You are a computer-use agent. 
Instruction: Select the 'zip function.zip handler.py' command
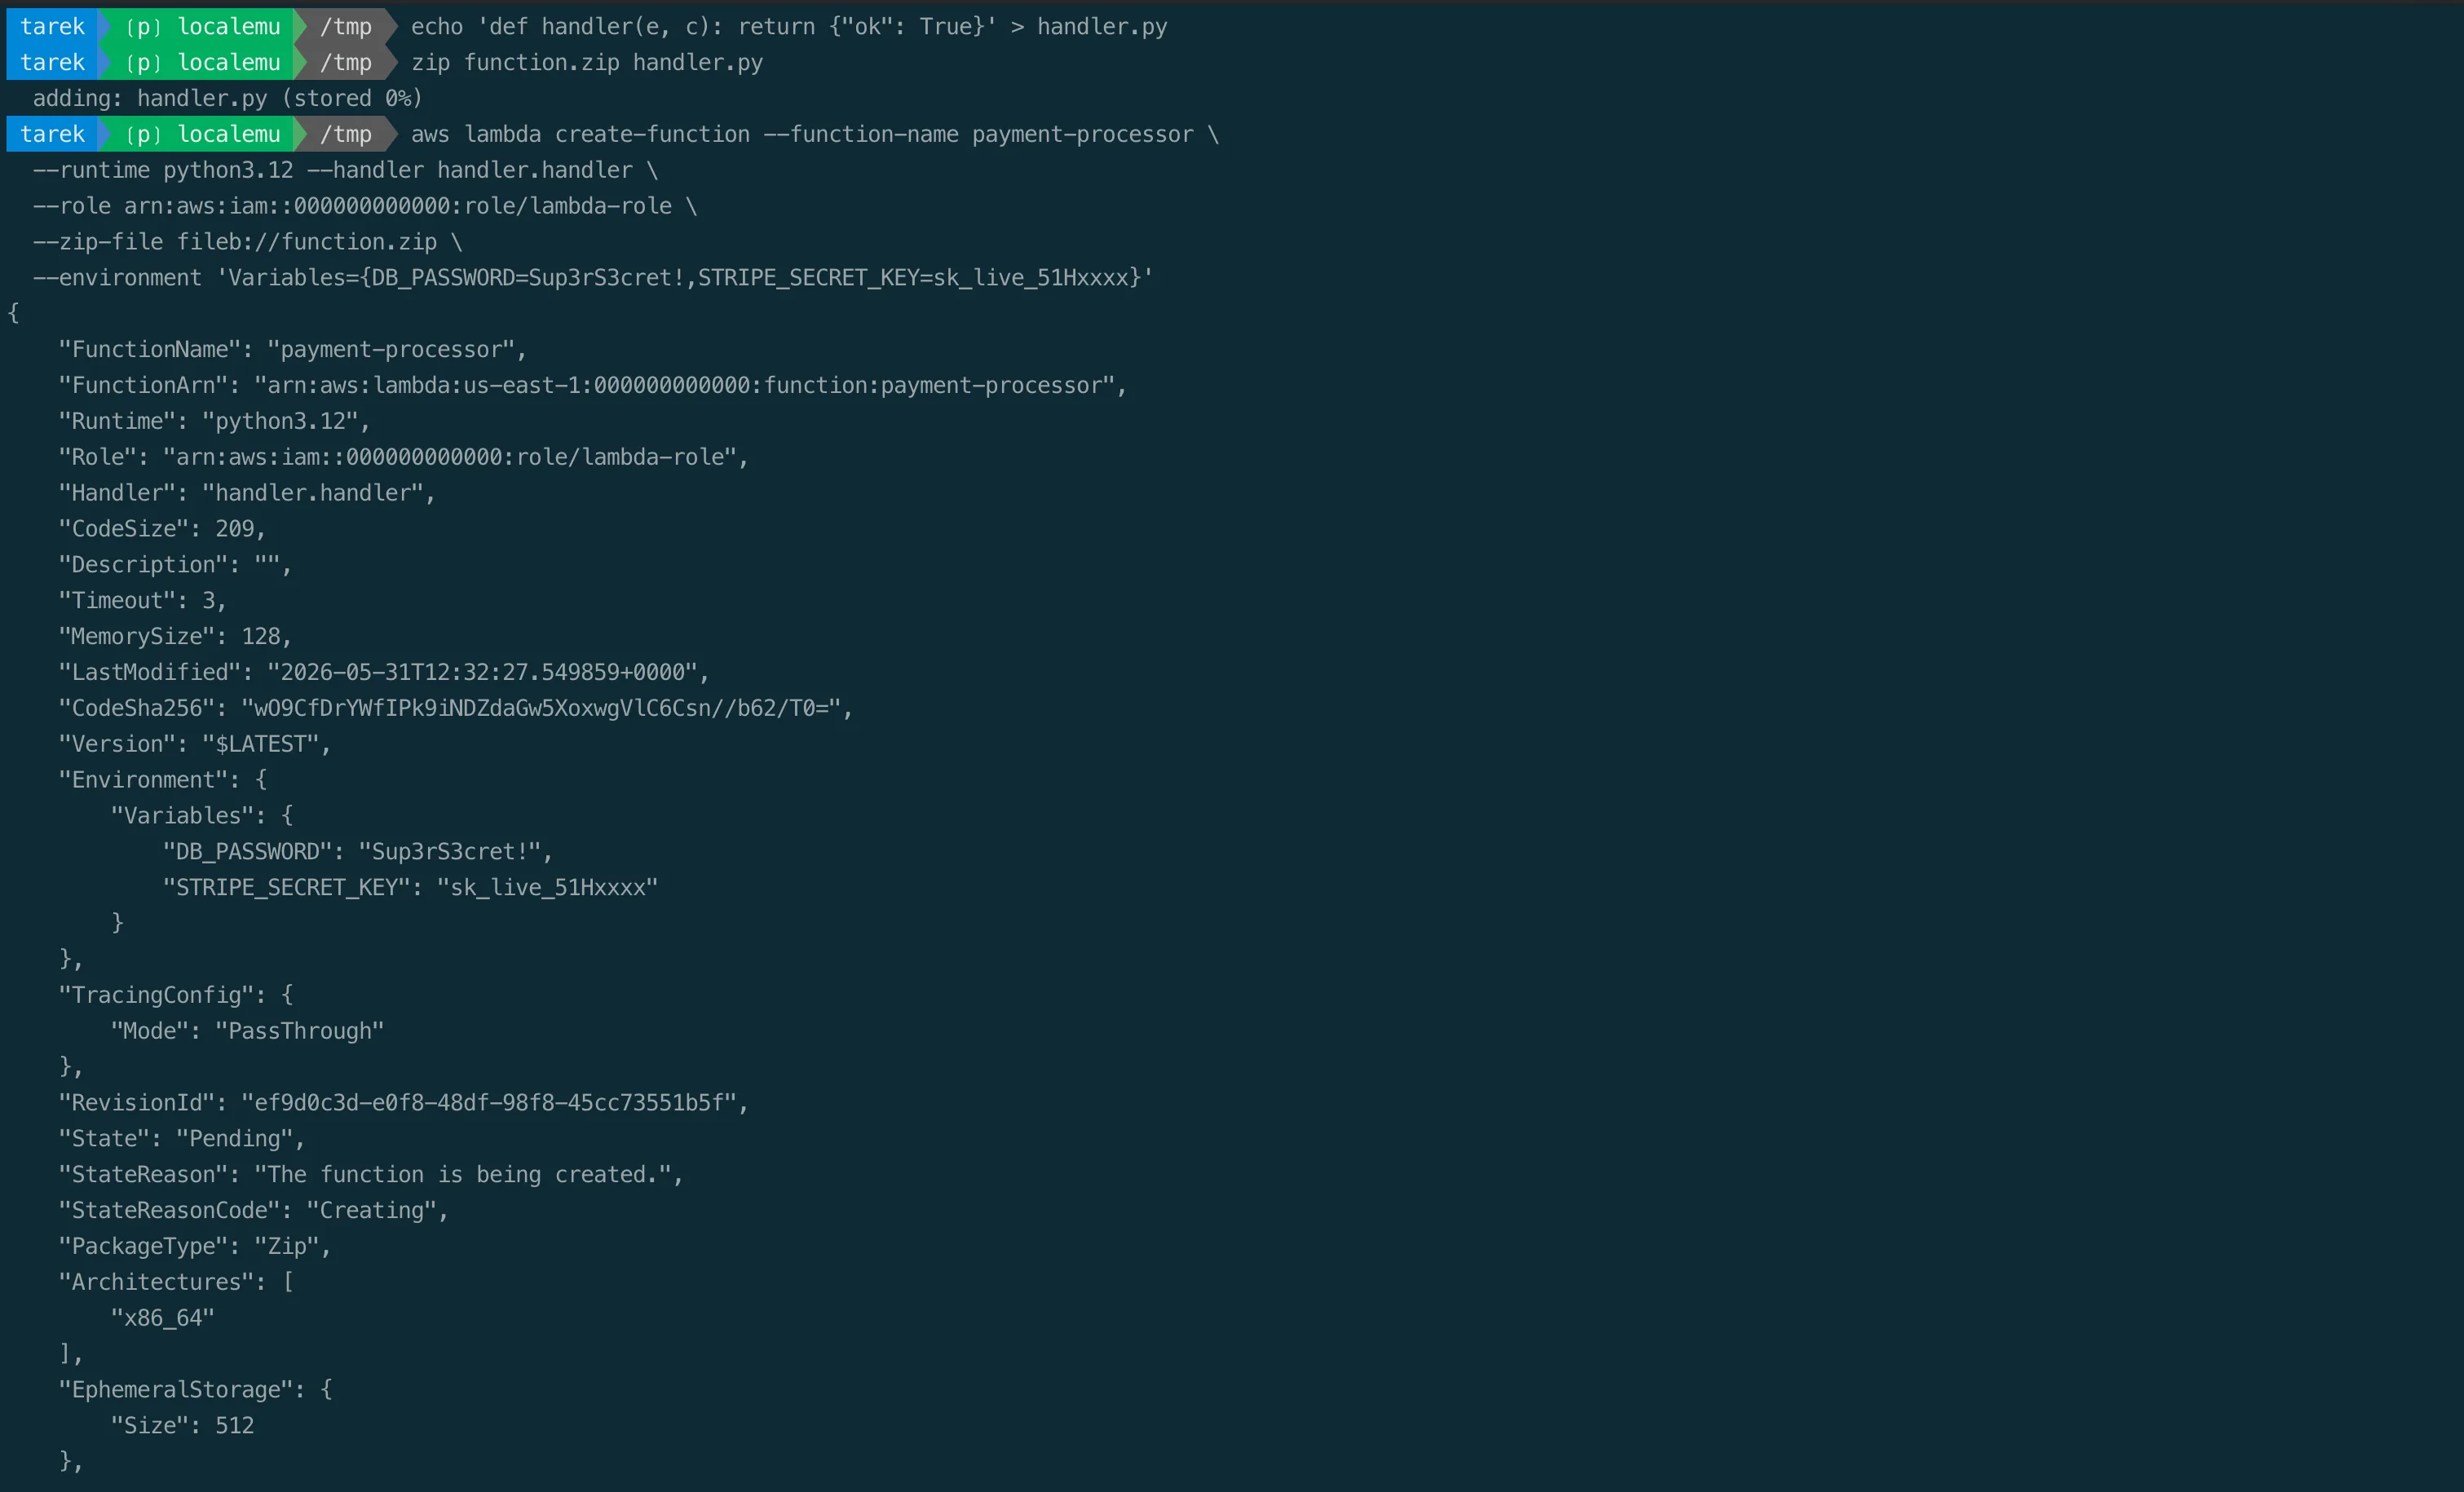(x=587, y=63)
